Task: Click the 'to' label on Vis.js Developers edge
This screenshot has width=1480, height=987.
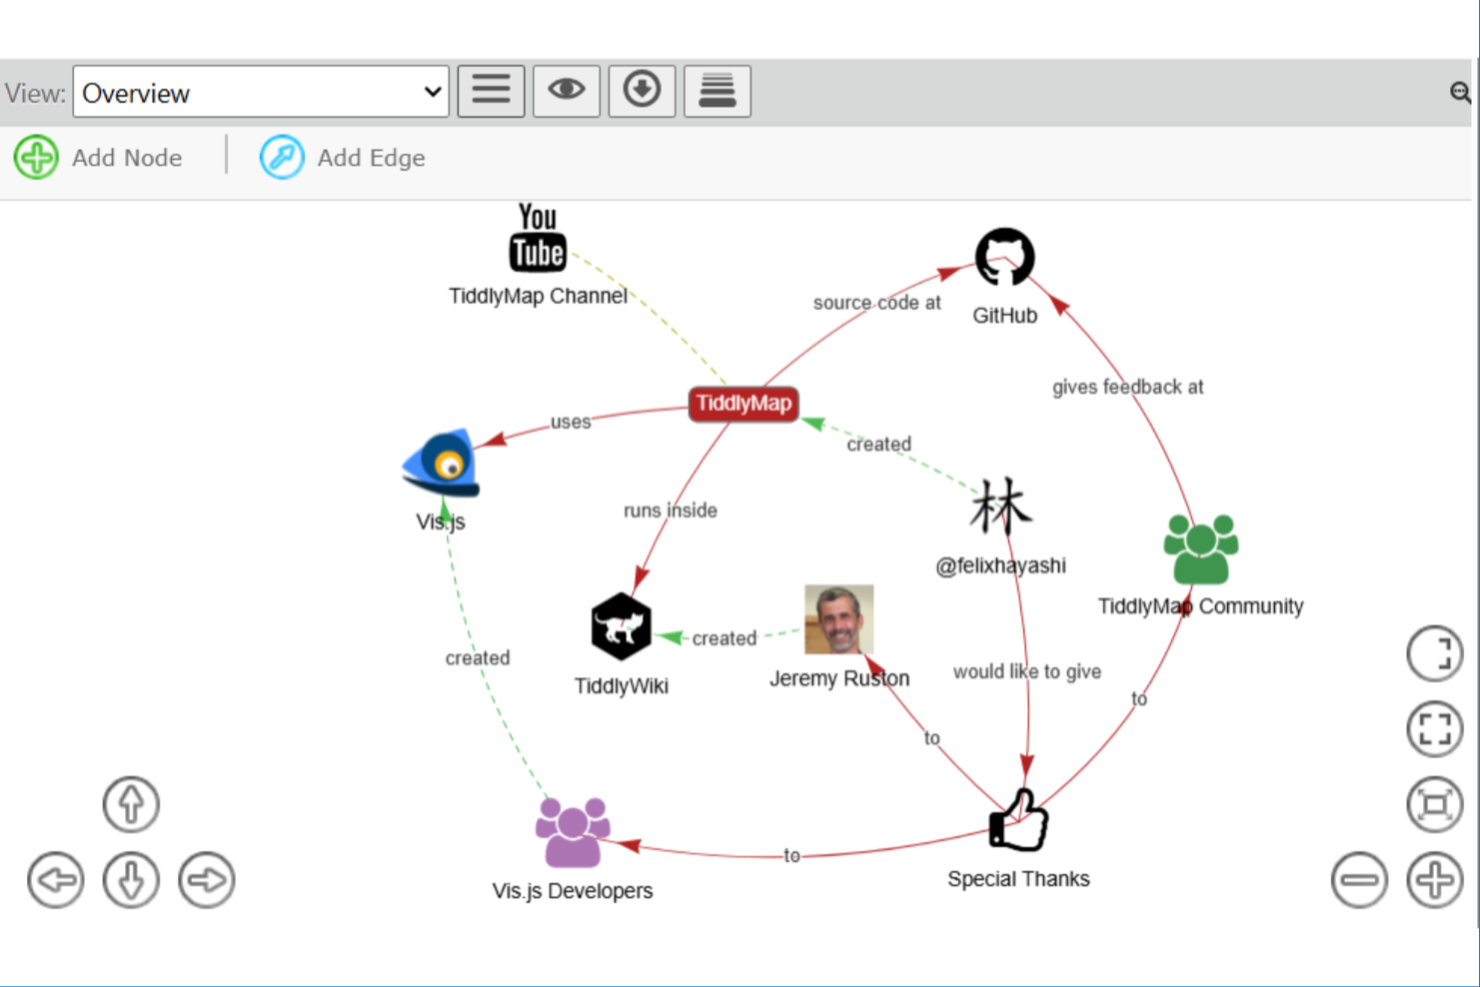Action: 792,856
